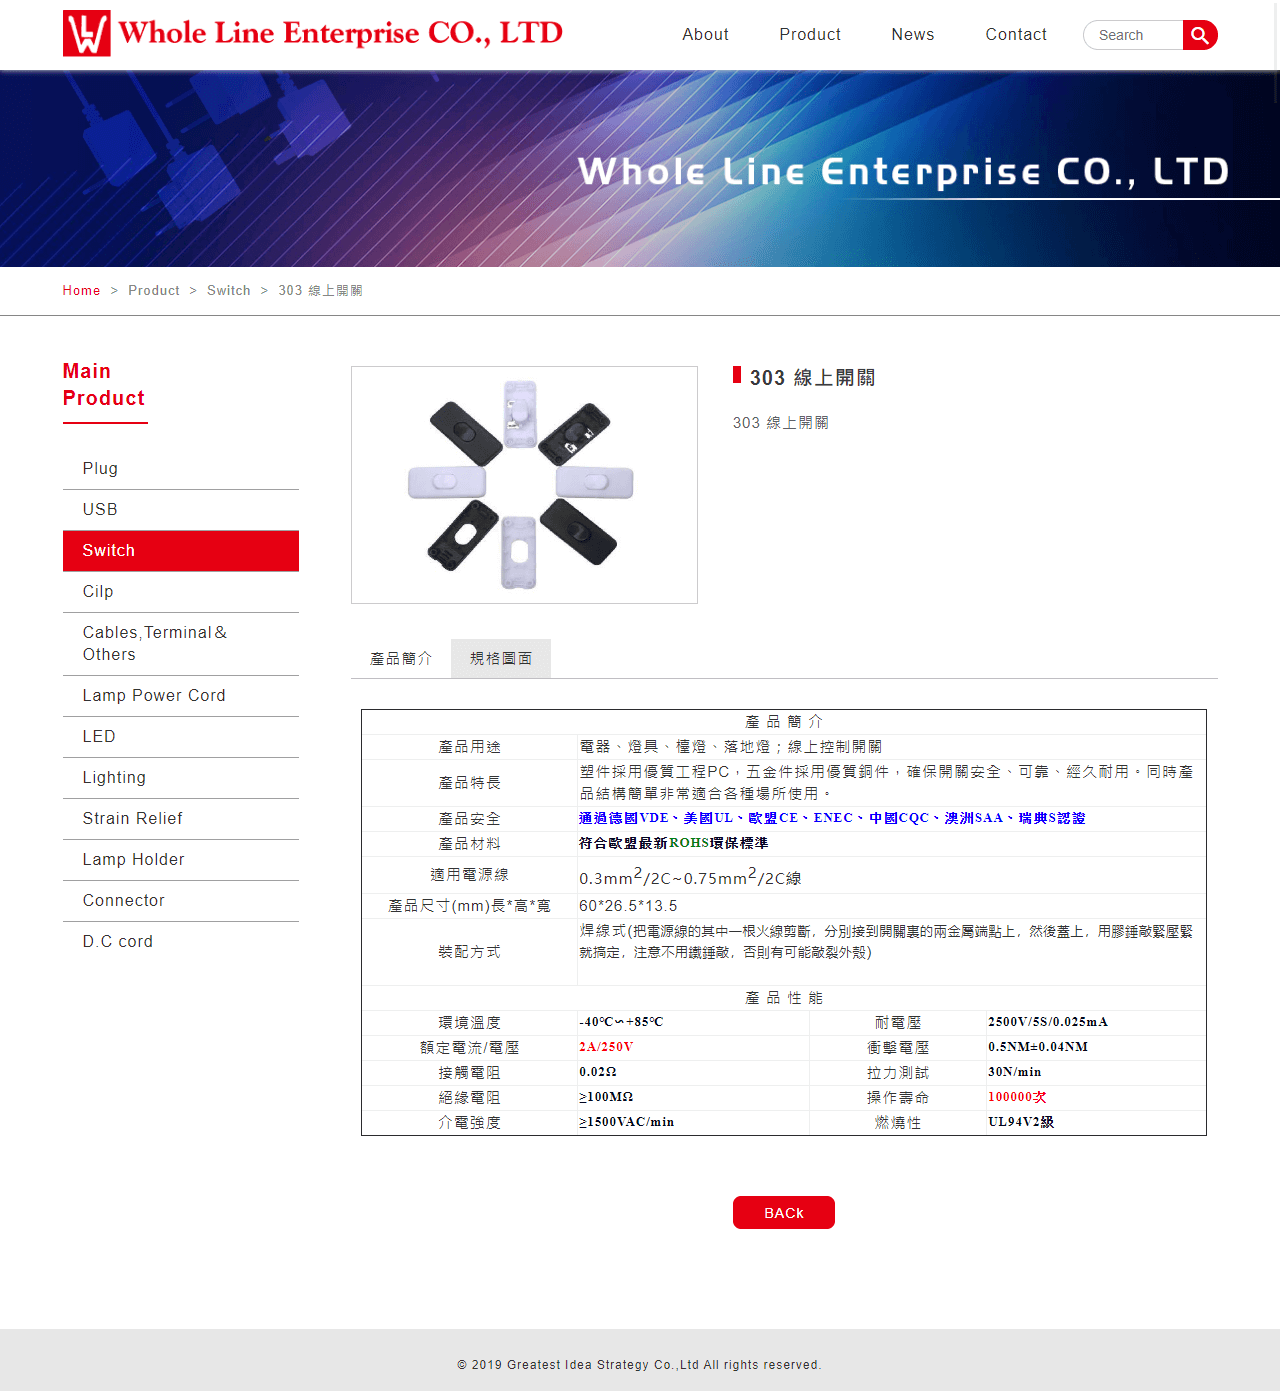Viewport: 1280px width, 1391px height.
Task: Open the Contact menu
Action: click(x=1016, y=34)
